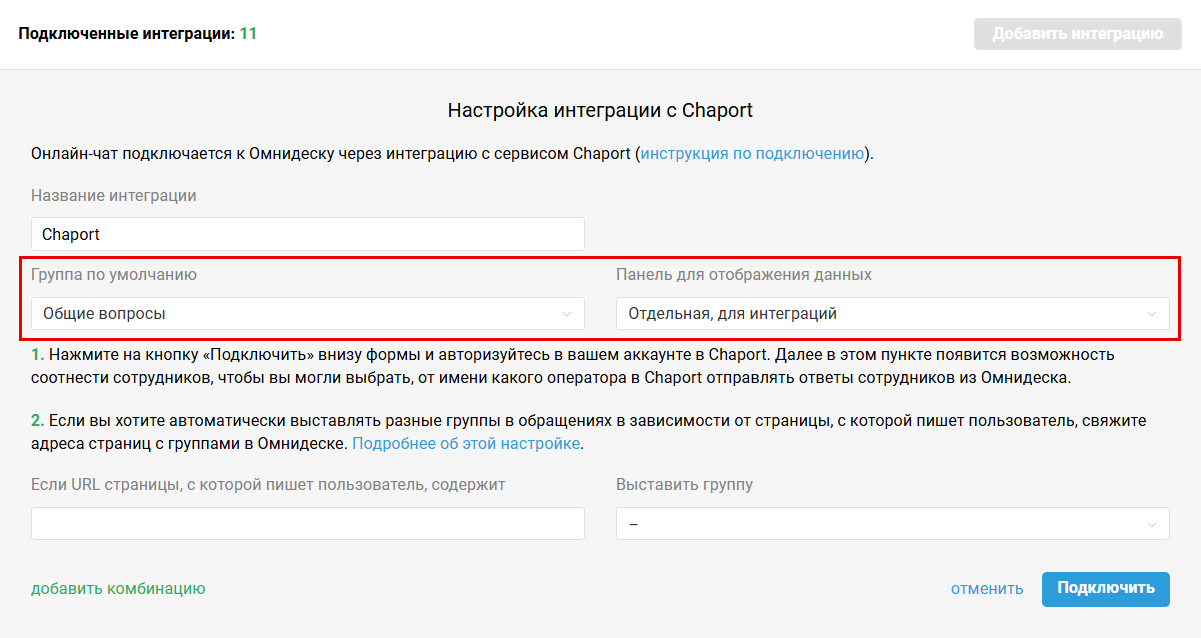Screen dimensions: 1201x638
Task: Click the 'Подключенные интеграции:' label
Action: [x=126, y=34]
